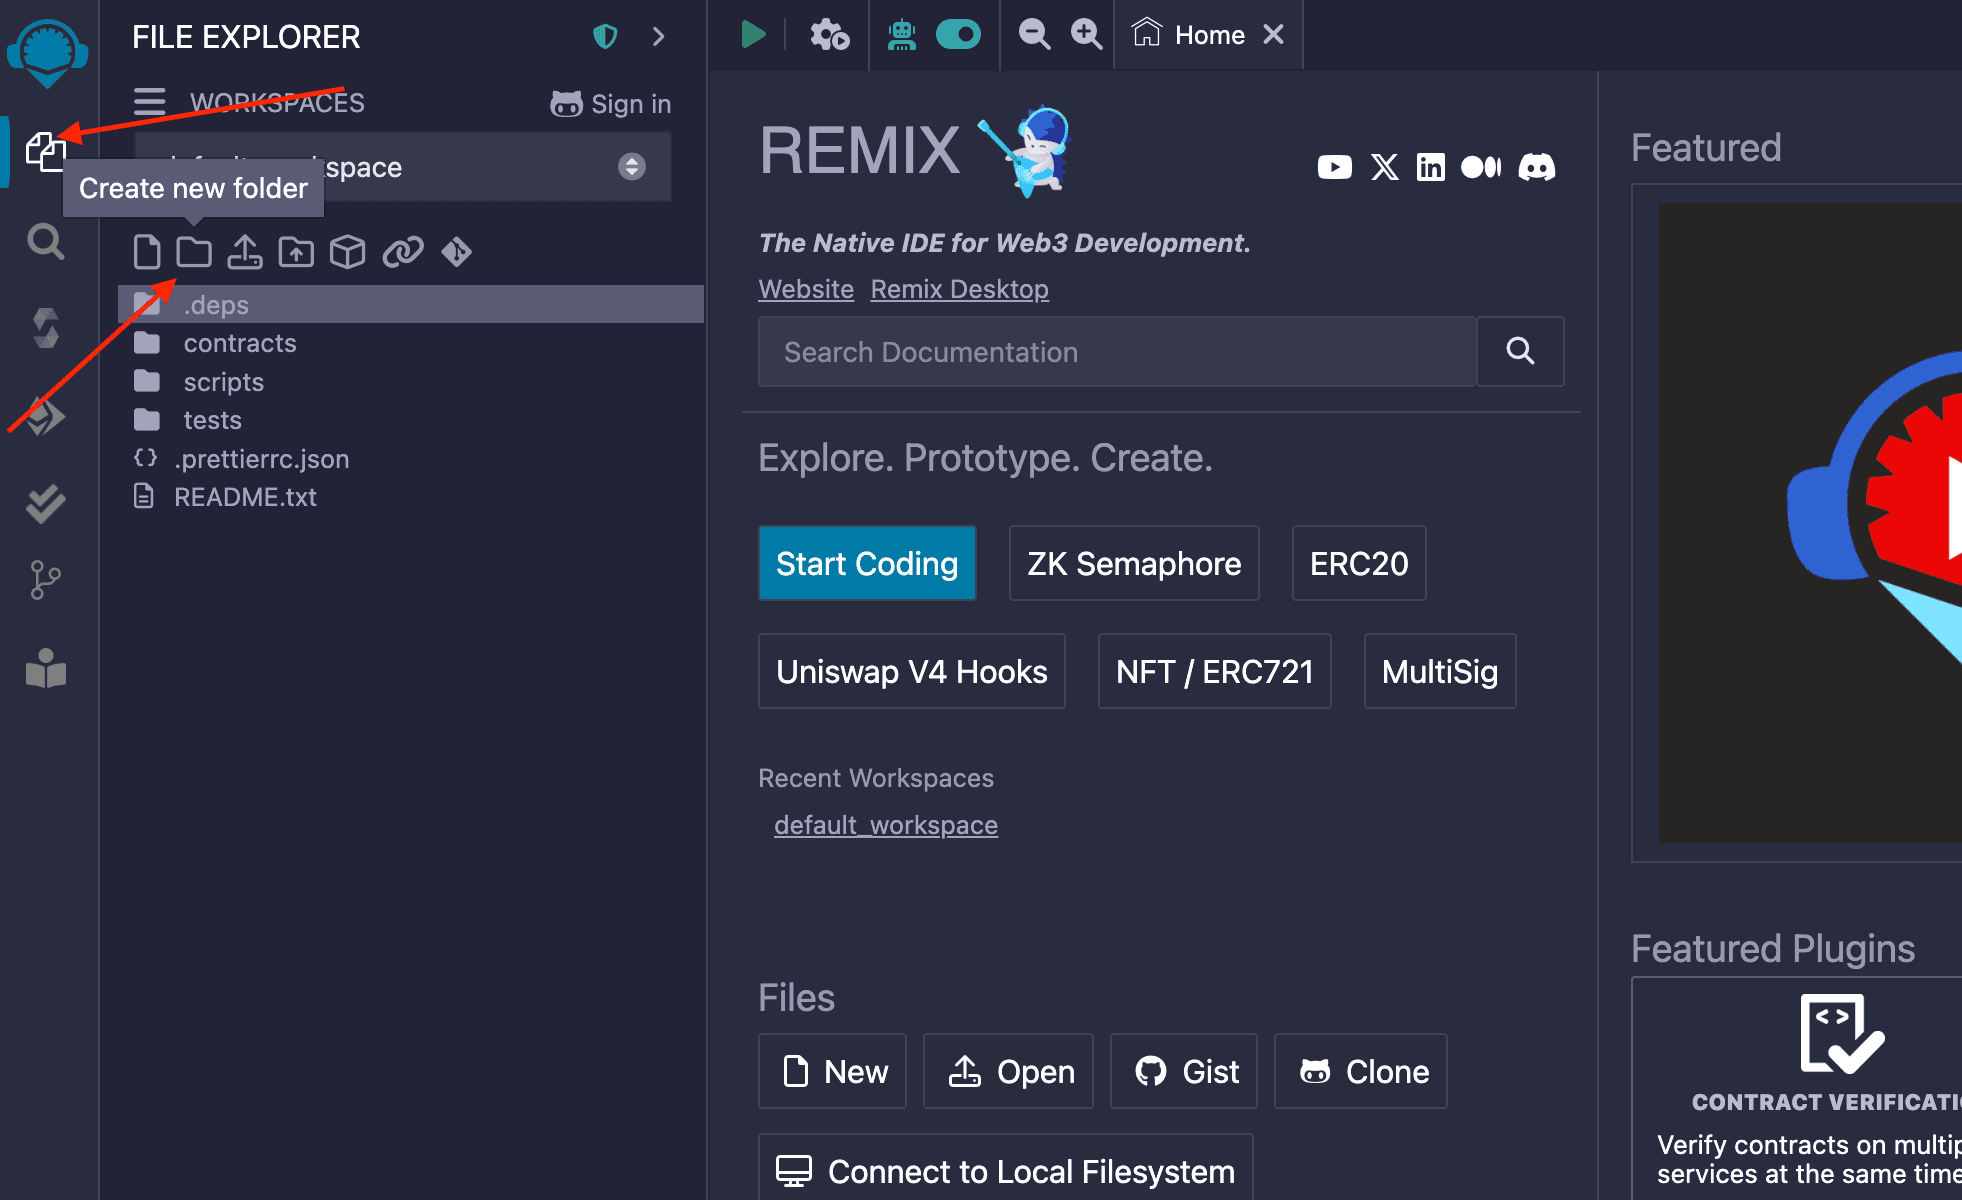Open the Search in files sidebar icon
This screenshot has height=1200, width=1962.
(x=46, y=241)
